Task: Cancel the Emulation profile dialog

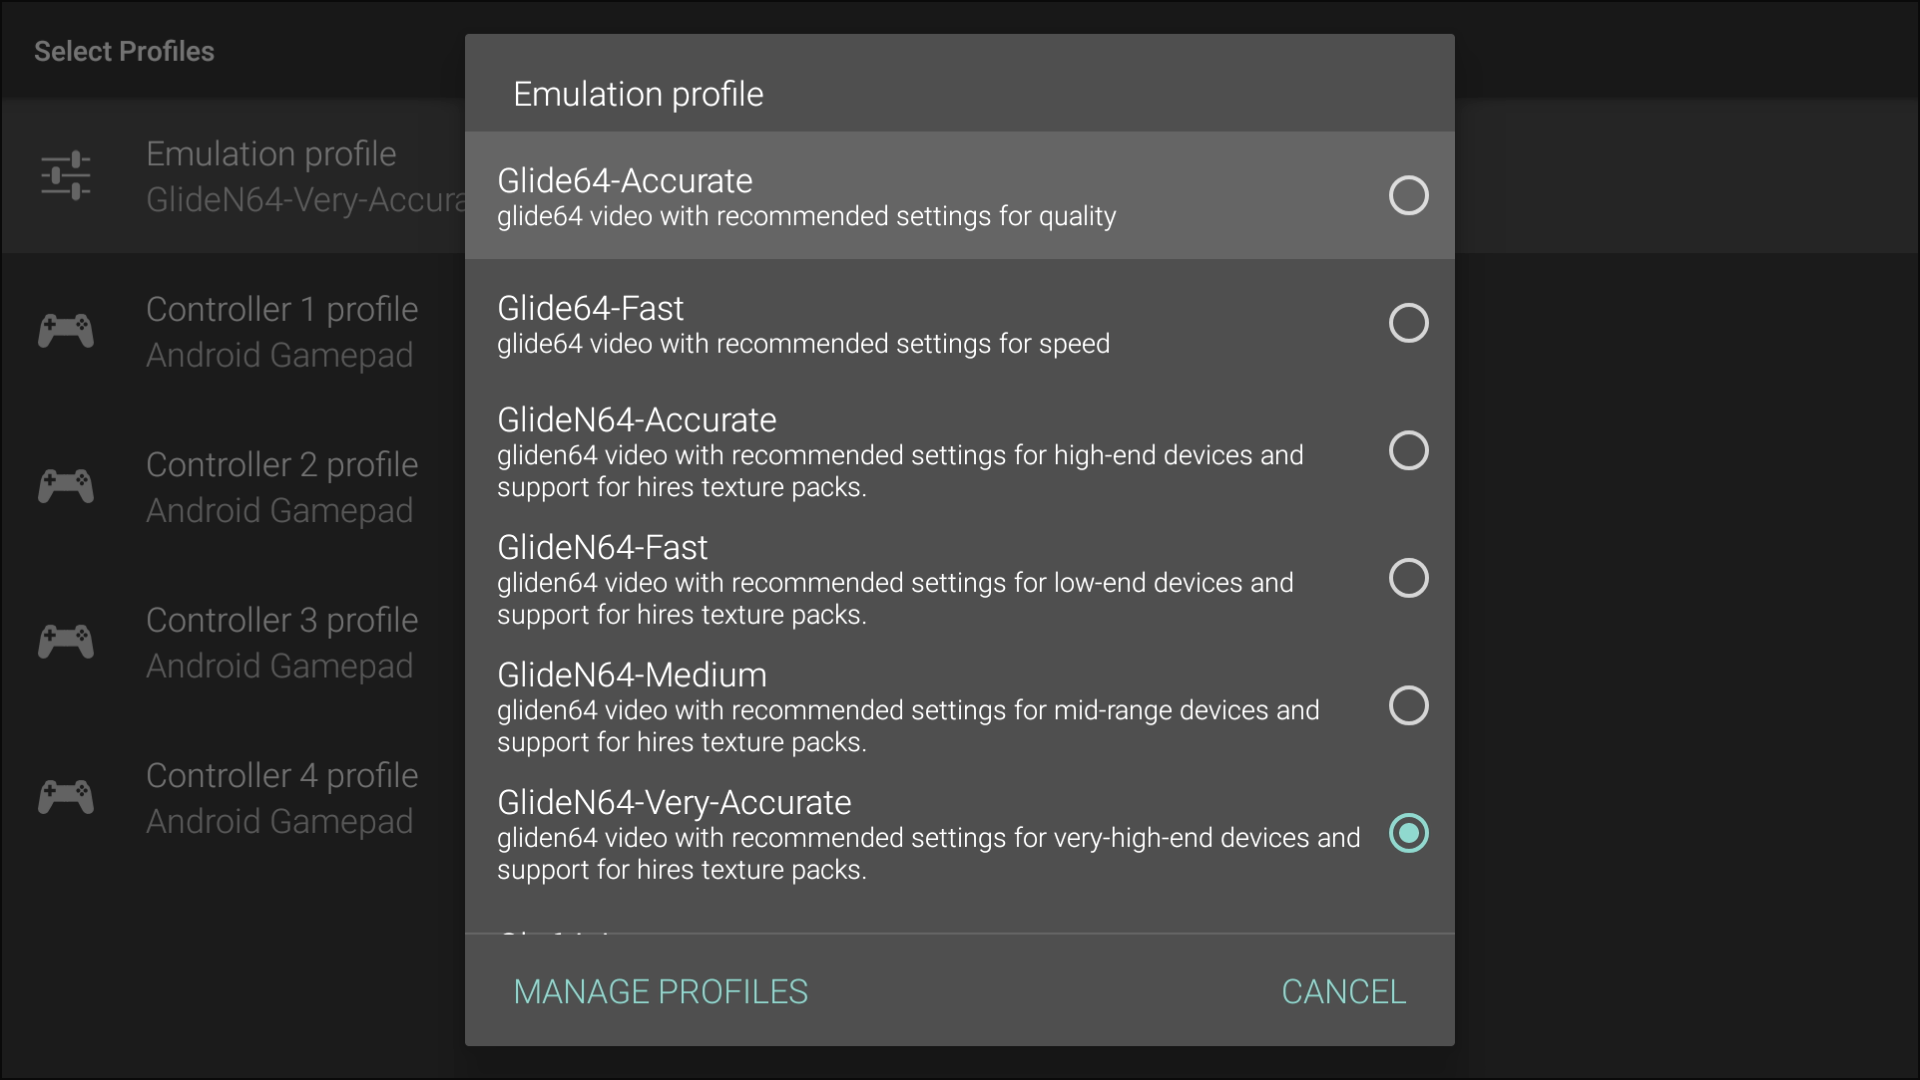Action: coord(1343,992)
